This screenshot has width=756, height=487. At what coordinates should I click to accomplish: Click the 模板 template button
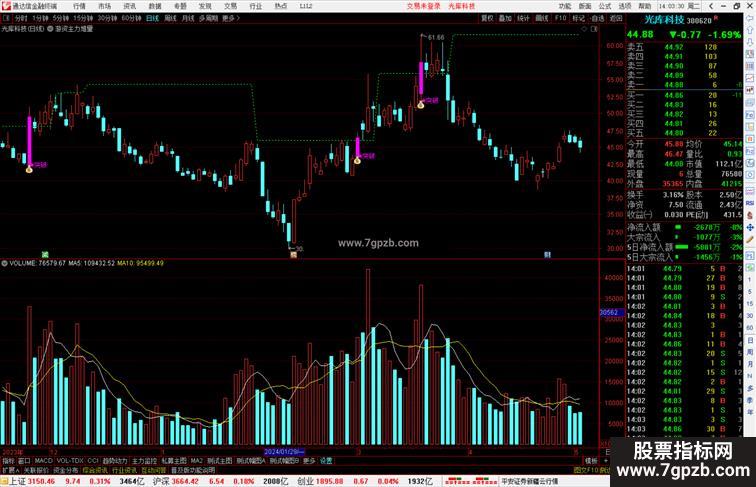[x=591, y=461]
